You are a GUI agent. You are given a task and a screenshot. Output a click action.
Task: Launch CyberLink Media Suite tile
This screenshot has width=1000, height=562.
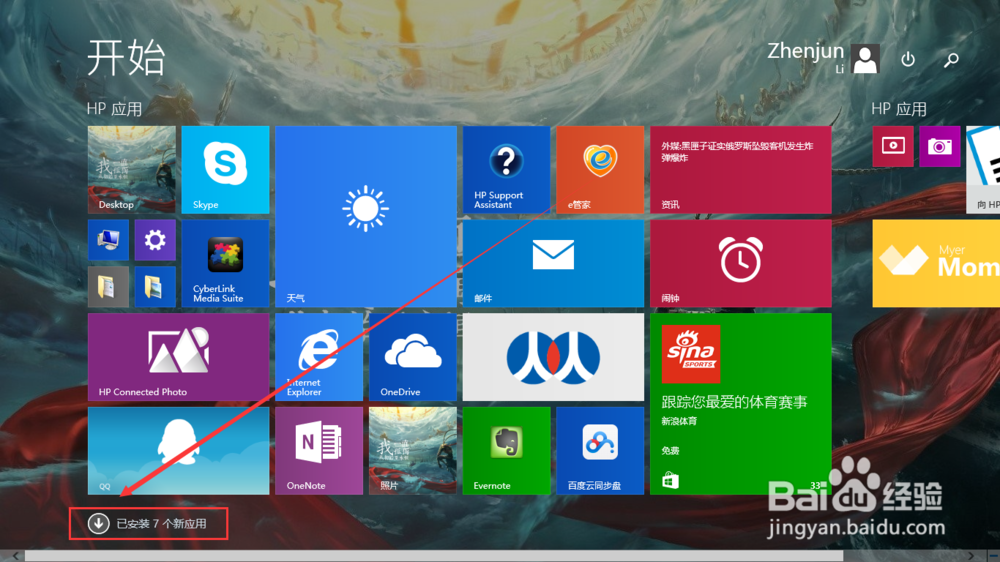(x=225, y=263)
